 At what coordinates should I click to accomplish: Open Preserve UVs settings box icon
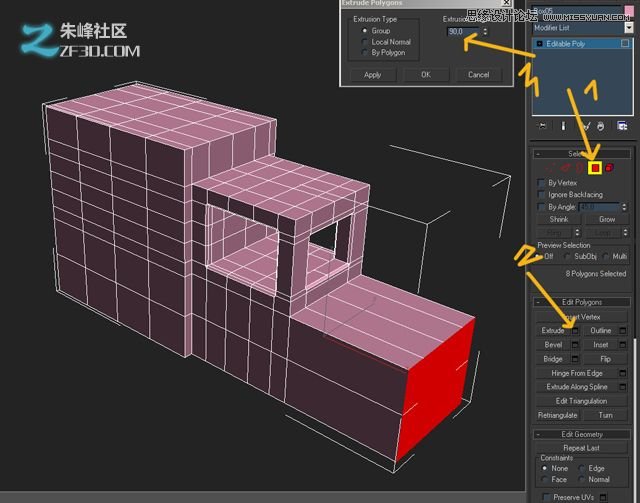[604, 497]
